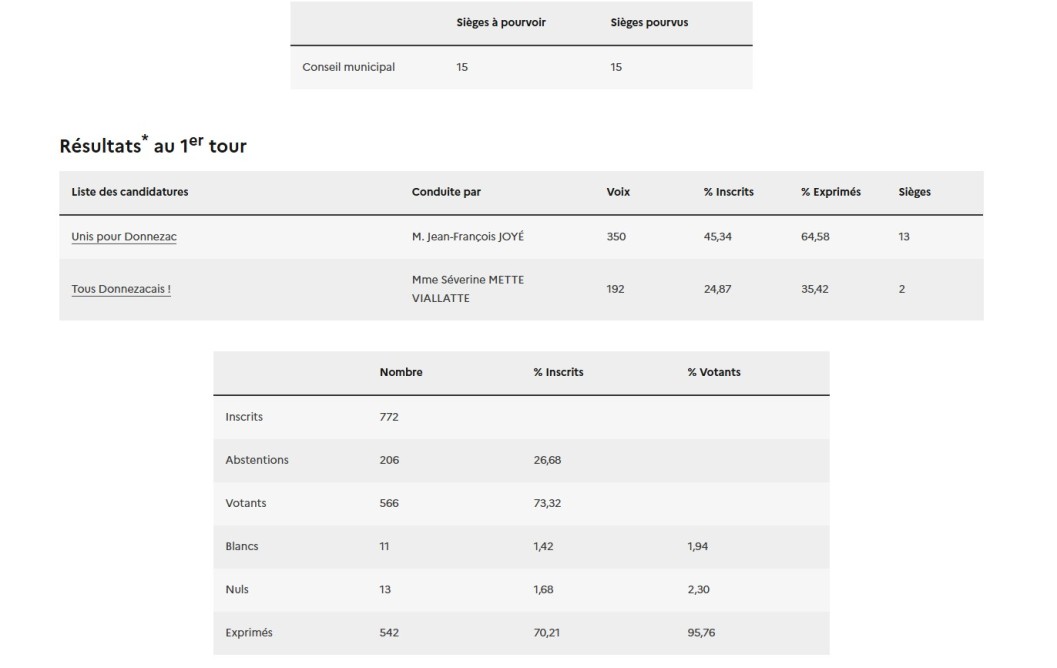Open the Unis pour Donnezac list link

(124, 237)
